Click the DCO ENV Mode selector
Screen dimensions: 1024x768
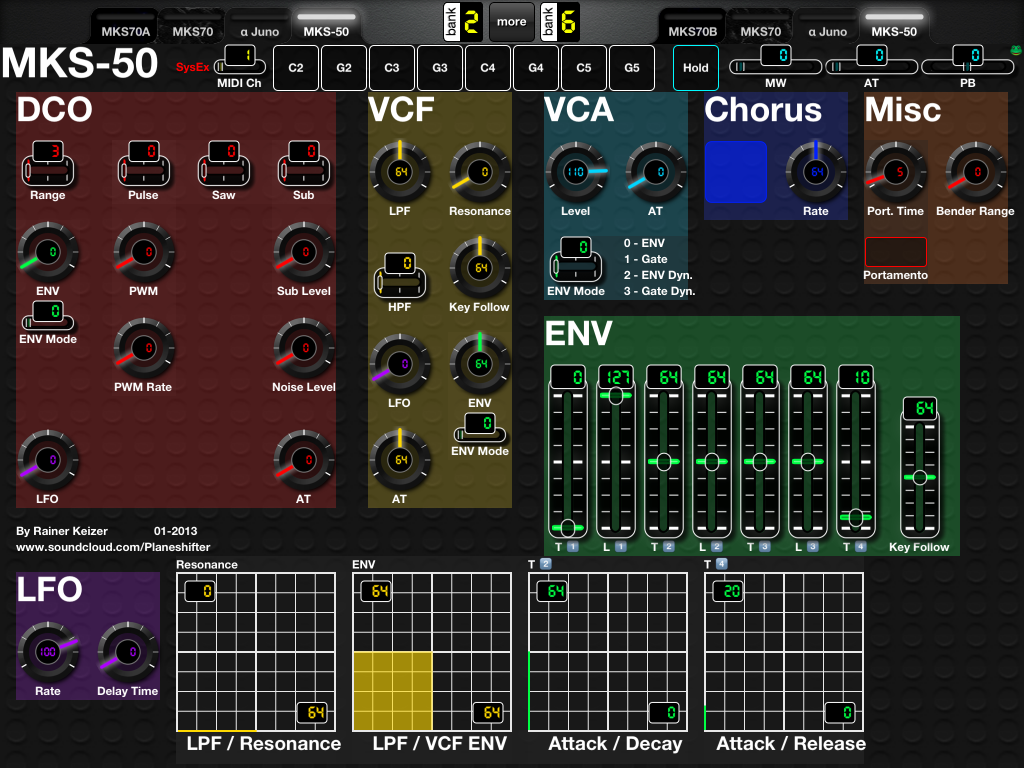point(48,315)
